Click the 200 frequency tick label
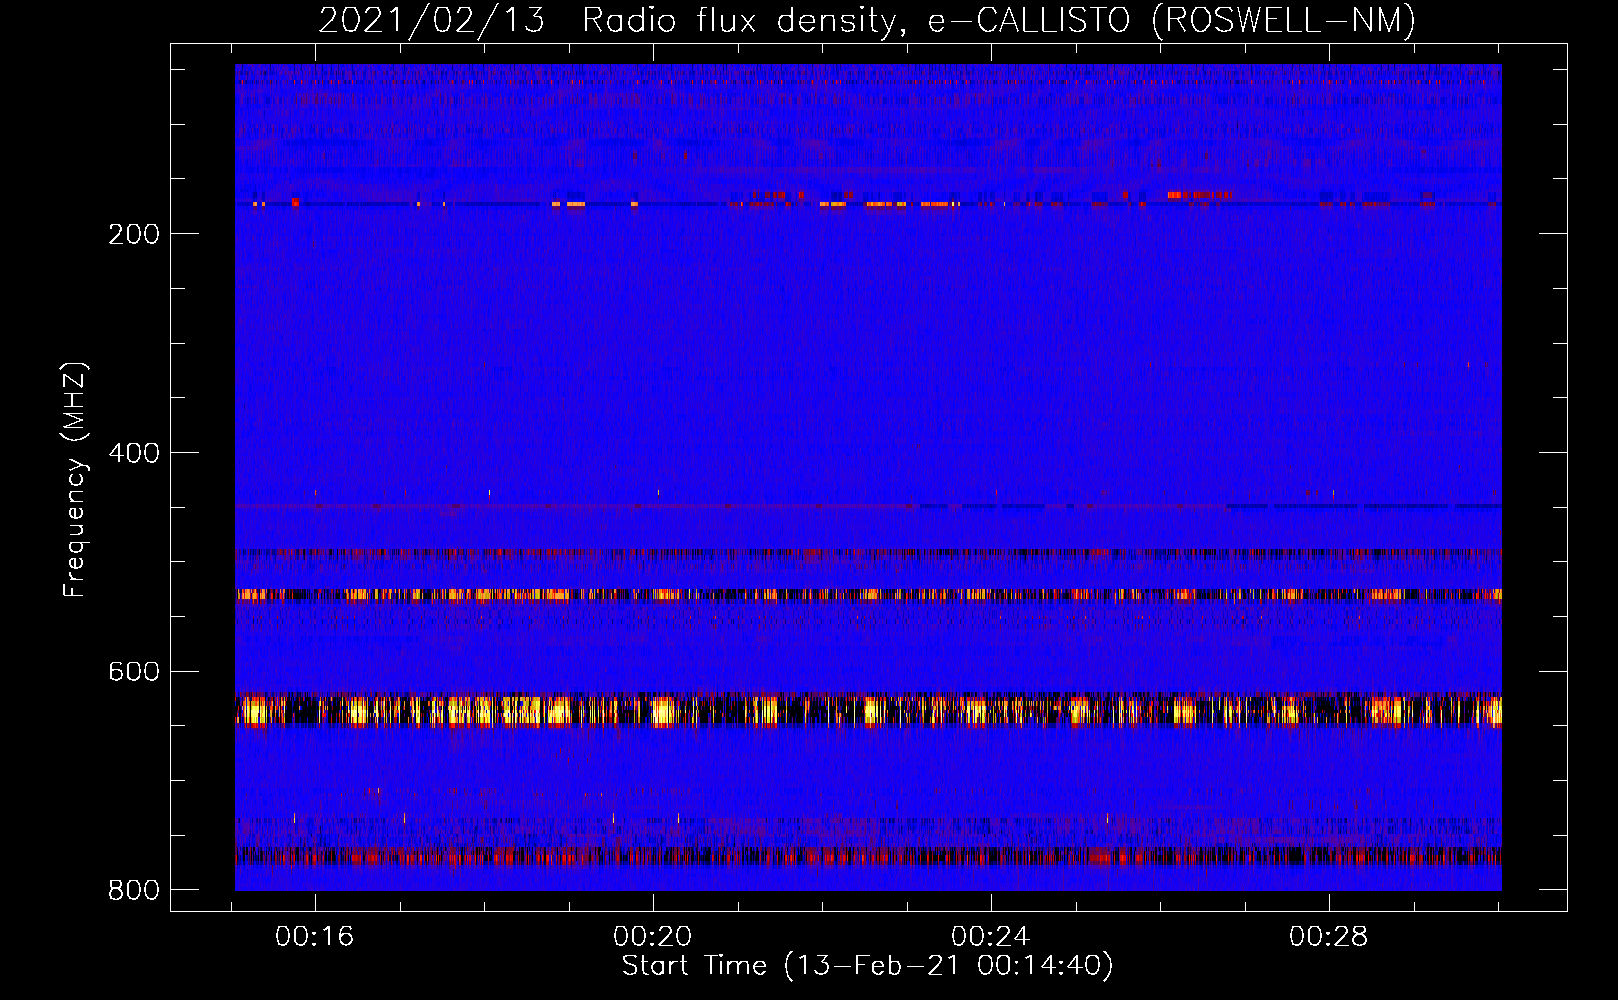1618x1000 pixels. pos(134,234)
